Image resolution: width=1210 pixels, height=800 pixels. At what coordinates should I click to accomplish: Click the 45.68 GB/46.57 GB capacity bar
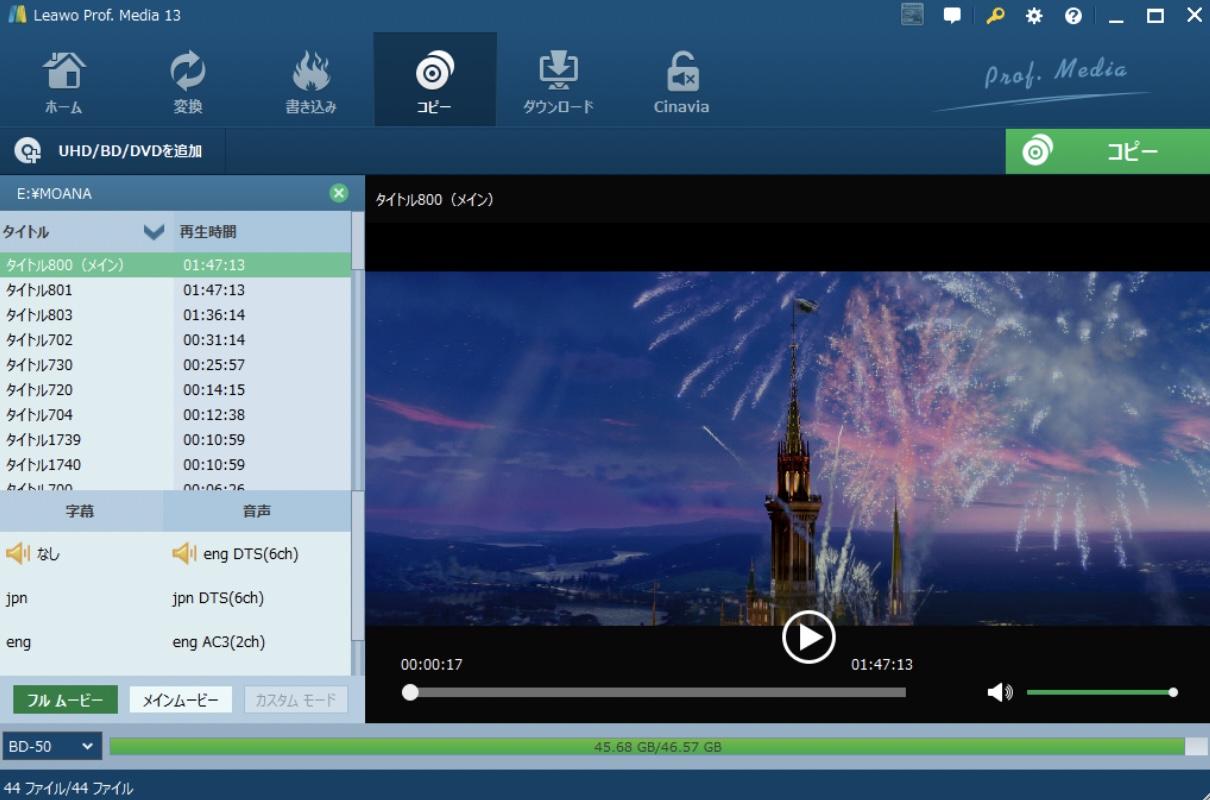[658, 746]
